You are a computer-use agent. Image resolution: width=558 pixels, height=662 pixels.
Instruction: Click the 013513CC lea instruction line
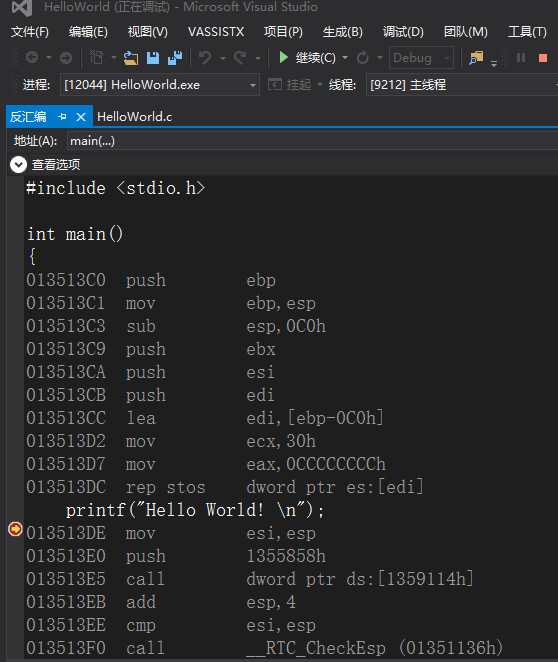click(x=205, y=418)
